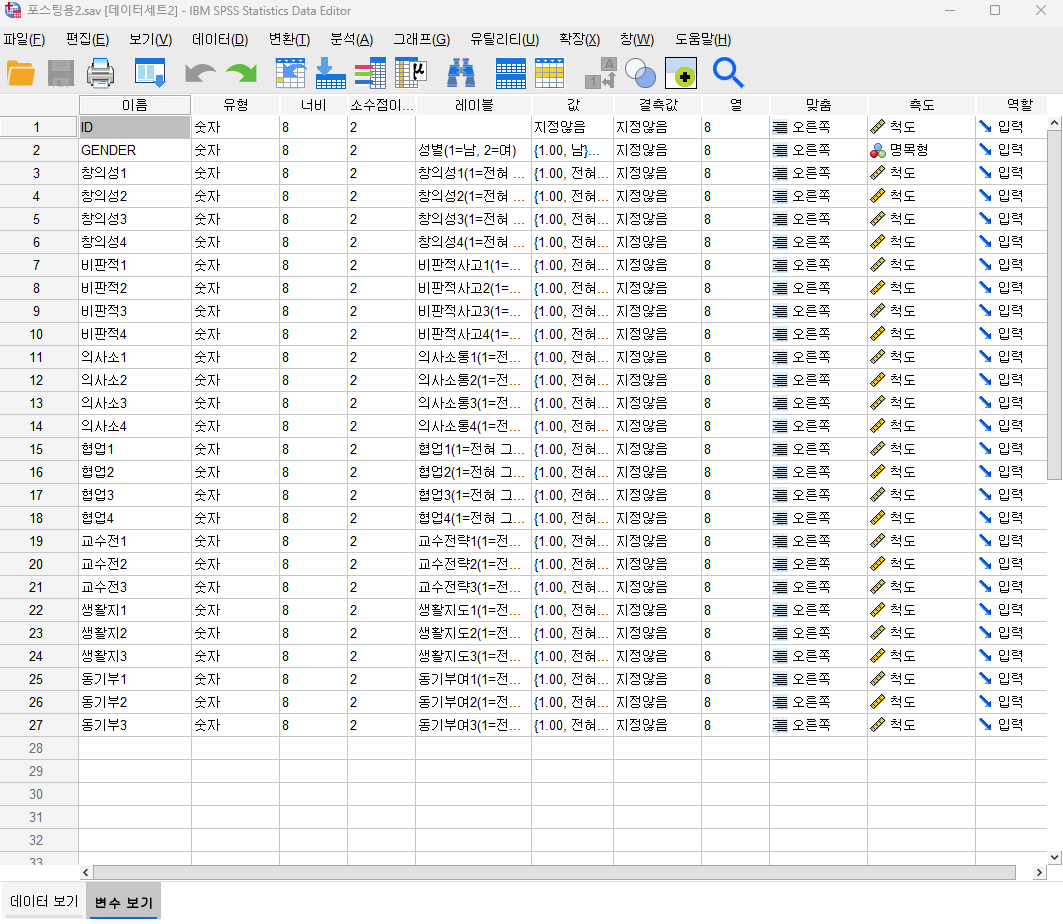Click the 측도 column header
1063x924 pixels.
coord(921,105)
